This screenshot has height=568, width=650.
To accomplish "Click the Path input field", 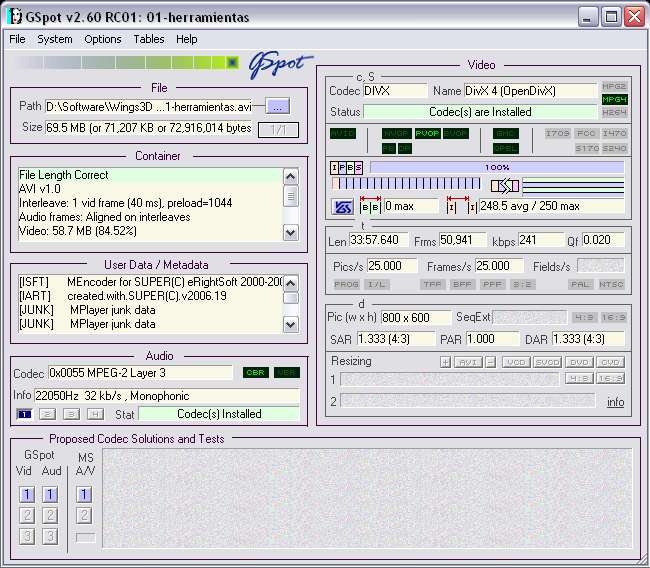I will [x=149, y=107].
